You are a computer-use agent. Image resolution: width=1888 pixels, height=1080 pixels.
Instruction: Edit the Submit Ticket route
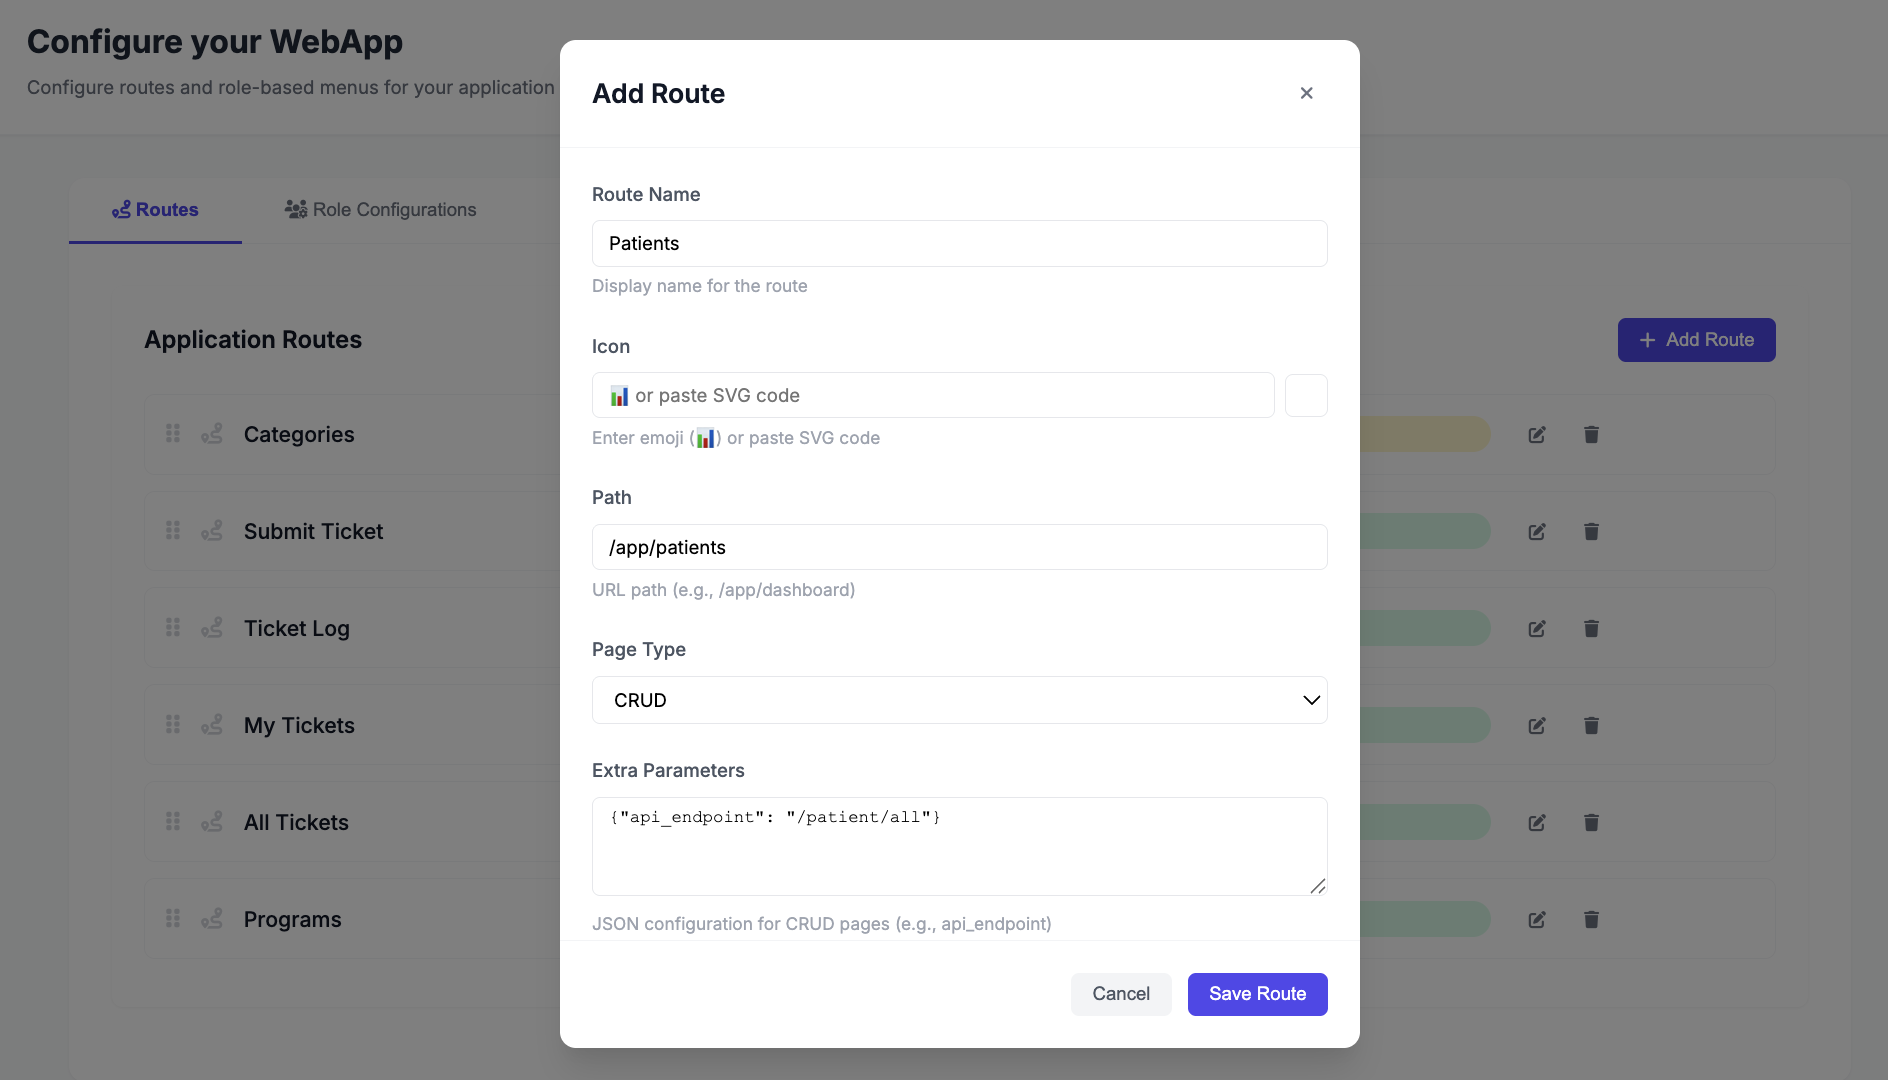pyautogui.click(x=1537, y=532)
